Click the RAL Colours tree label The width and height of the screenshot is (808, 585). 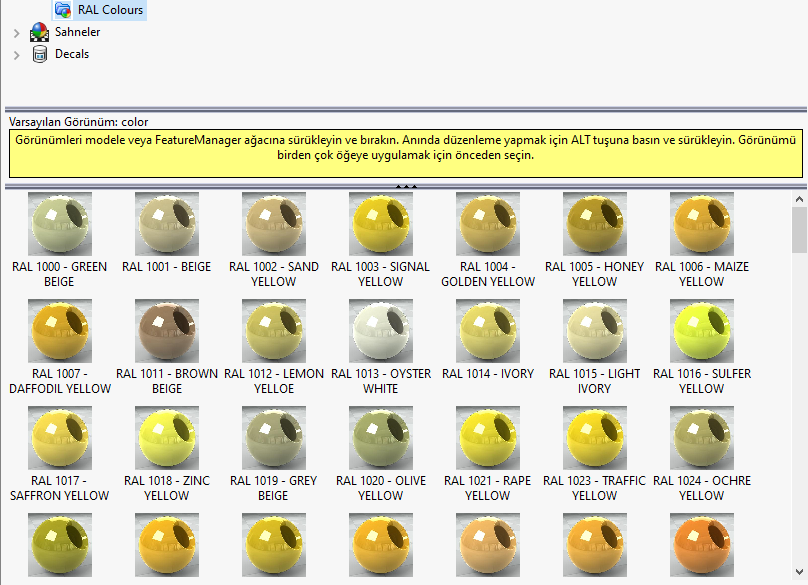pyautogui.click(x=110, y=10)
